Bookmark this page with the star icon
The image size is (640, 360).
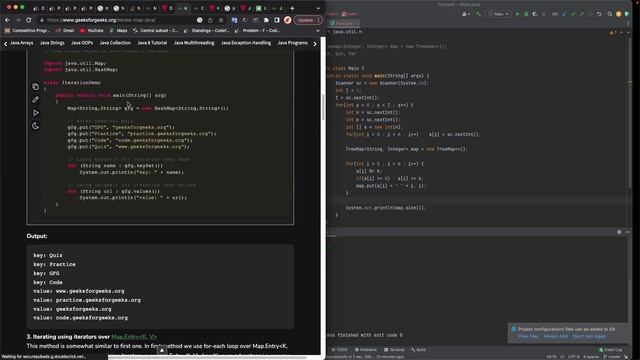coord(221,20)
